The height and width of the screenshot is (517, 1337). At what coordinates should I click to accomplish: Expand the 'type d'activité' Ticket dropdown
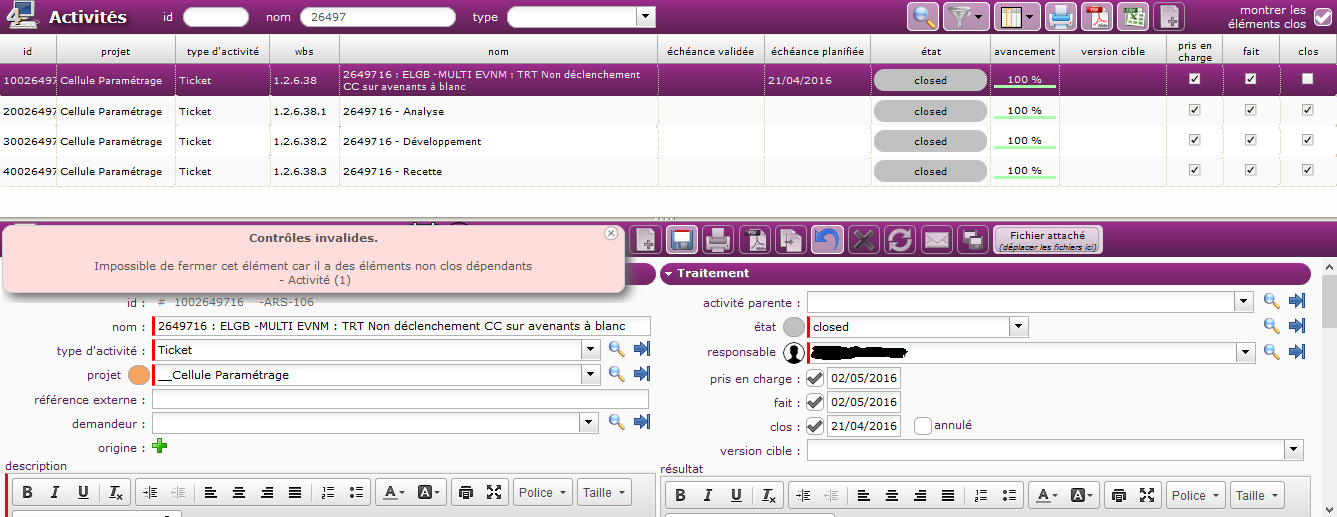tap(592, 350)
